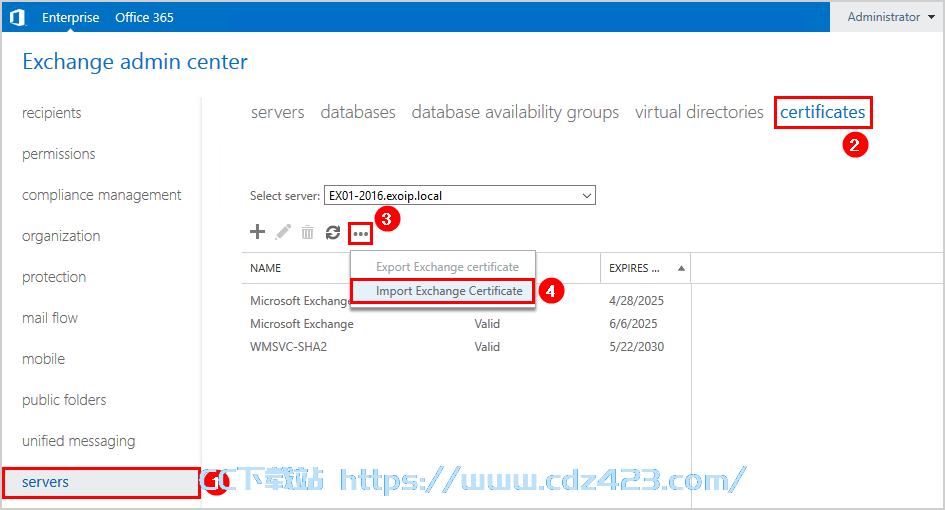Select Microsoft Exchange certificate expiring 6/6/2025
Image resolution: width=945 pixels, height=510 pixels.
click(466, 324)
